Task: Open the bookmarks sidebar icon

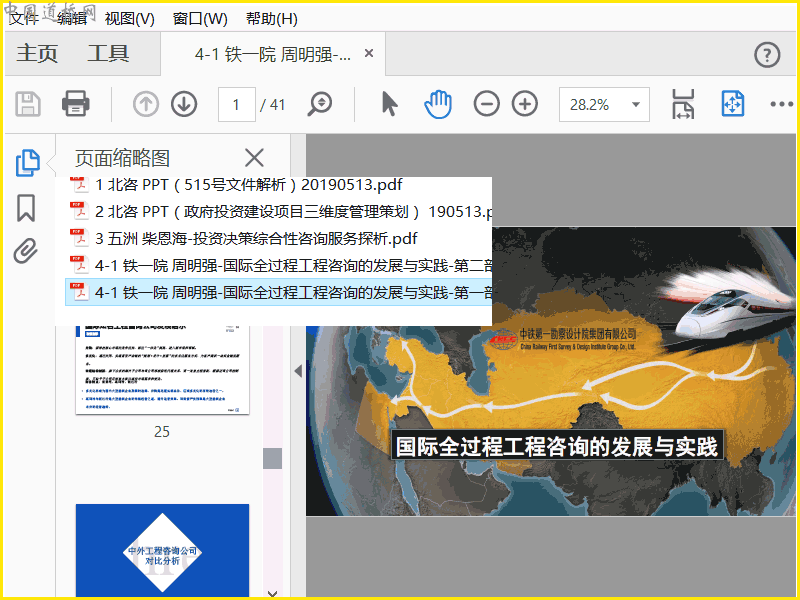Action: pyautogui.click(x=26, y=208)
